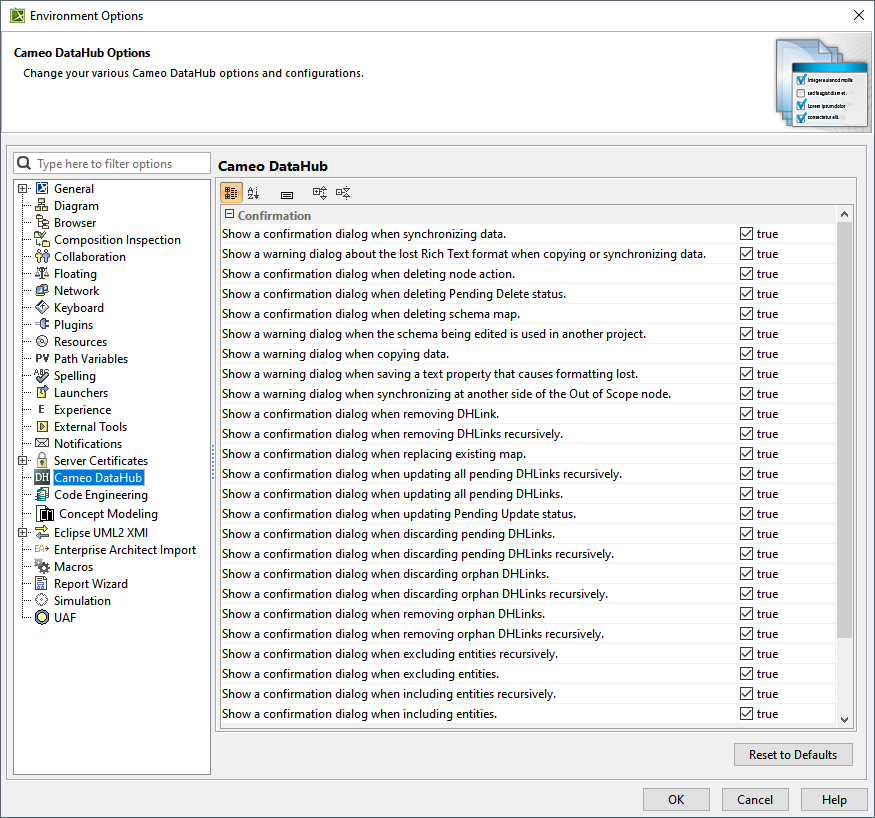The image size is (875, 818).
Task: Uncheck lost Rich Text format warning checkbox
Action: pos(746,254)
